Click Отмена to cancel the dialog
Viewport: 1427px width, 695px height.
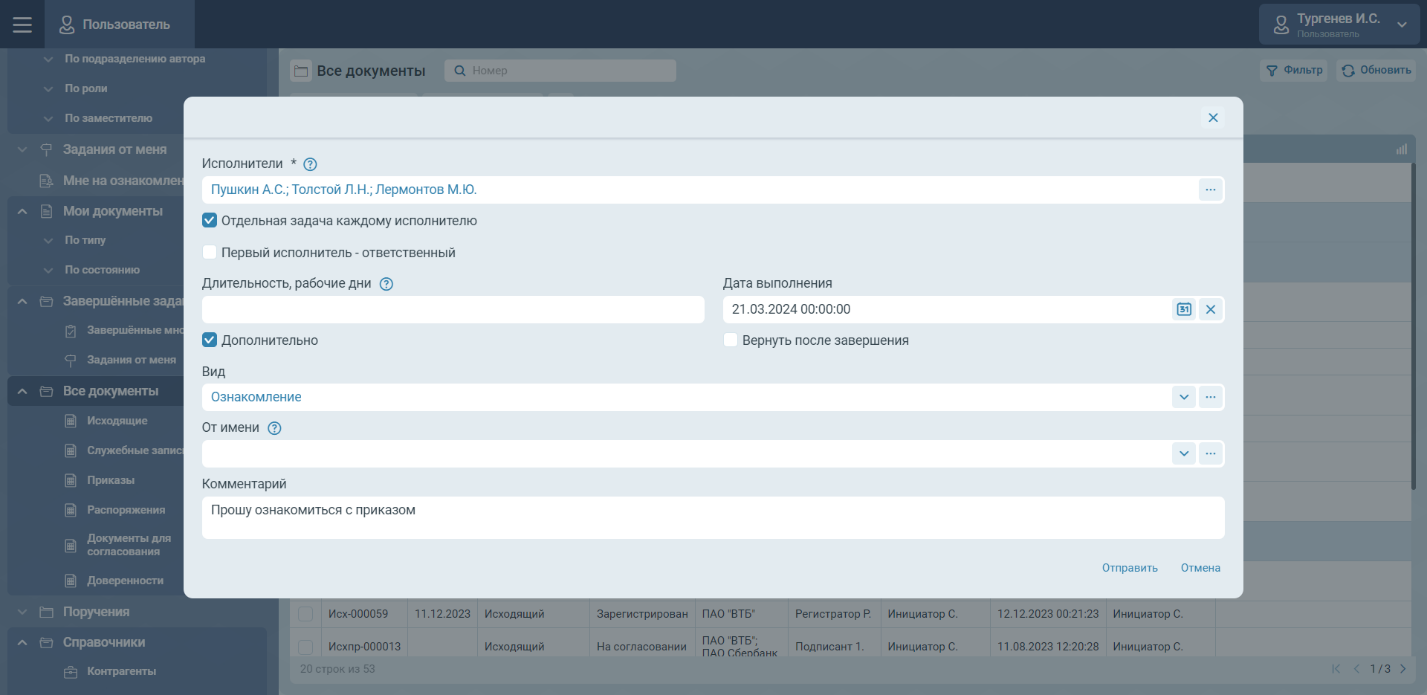point(1200,568)
